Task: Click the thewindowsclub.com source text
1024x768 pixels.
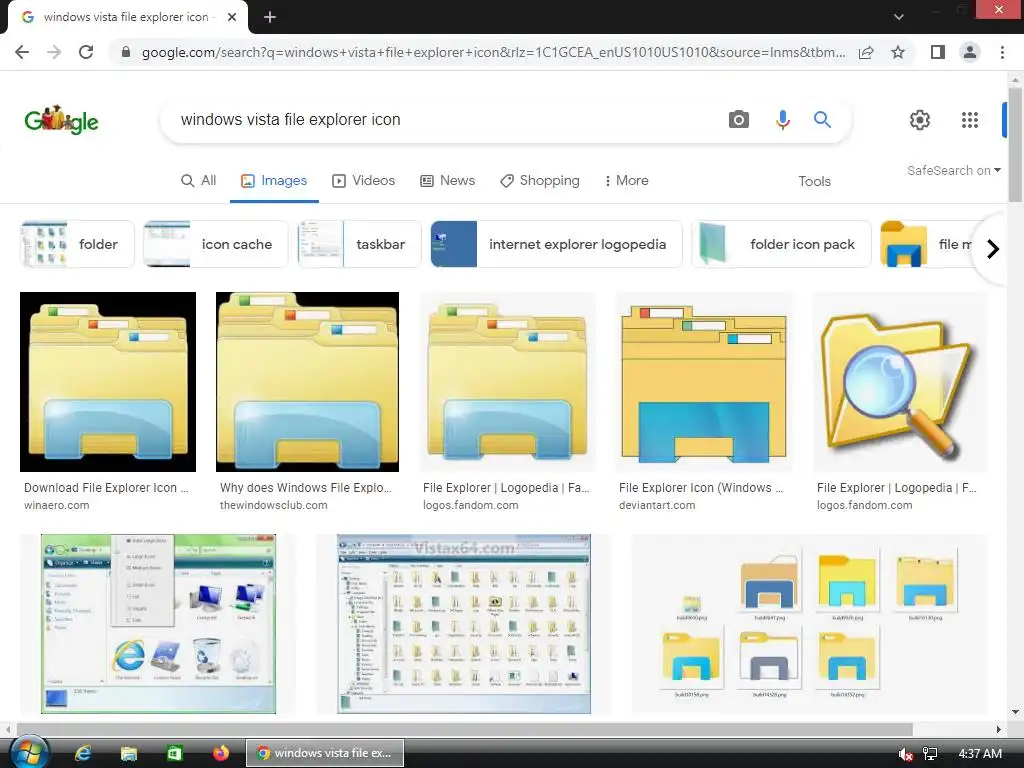Action: (x=274, y=505)
